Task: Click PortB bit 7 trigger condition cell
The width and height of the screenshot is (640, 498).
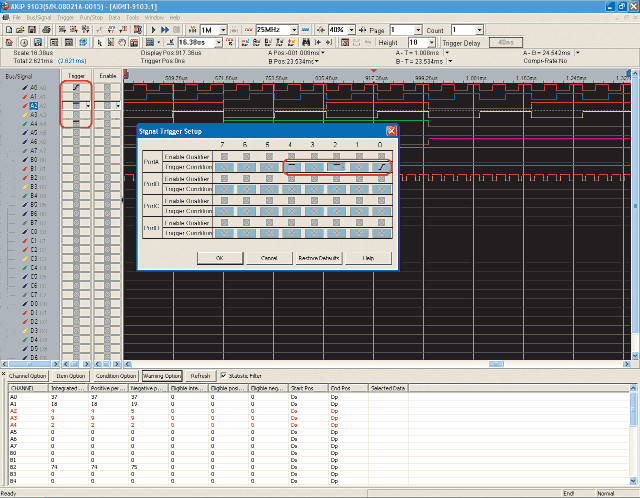Action: tap(222, 190)
